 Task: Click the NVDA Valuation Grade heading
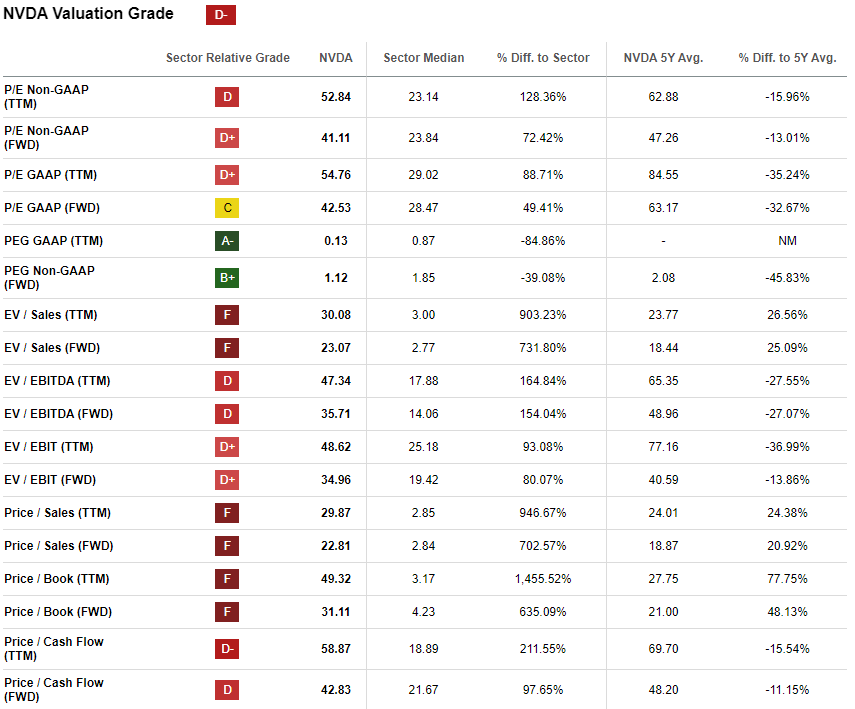tap(88, 14)
